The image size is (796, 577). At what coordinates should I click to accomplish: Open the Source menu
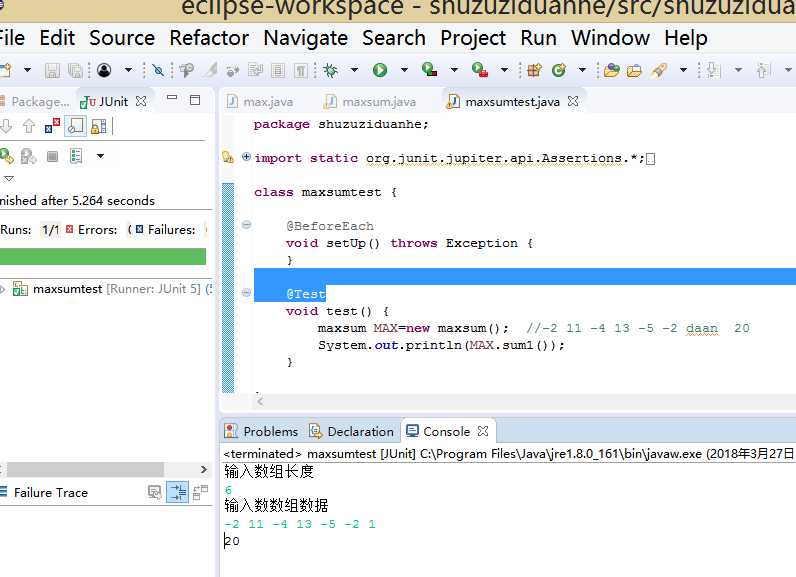click(x=122, y=38)
